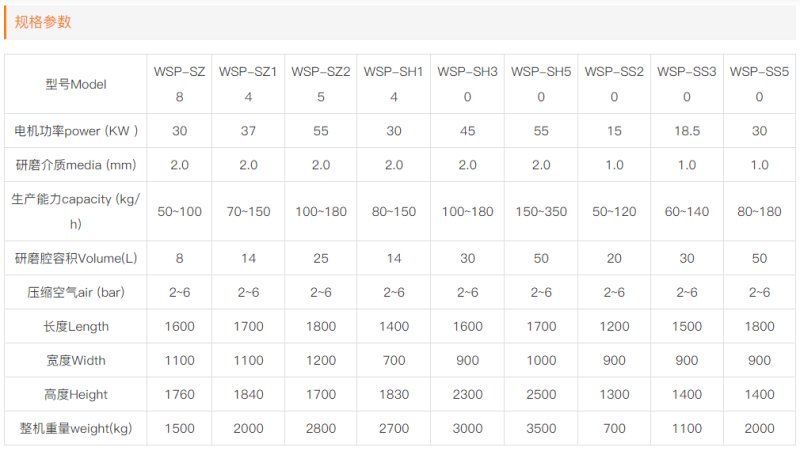Image resolution: width=800 pixels, height=451 pixels.
Task: Click the 整机重量weight(kg) row label
Action: click(x=75, y=428)
